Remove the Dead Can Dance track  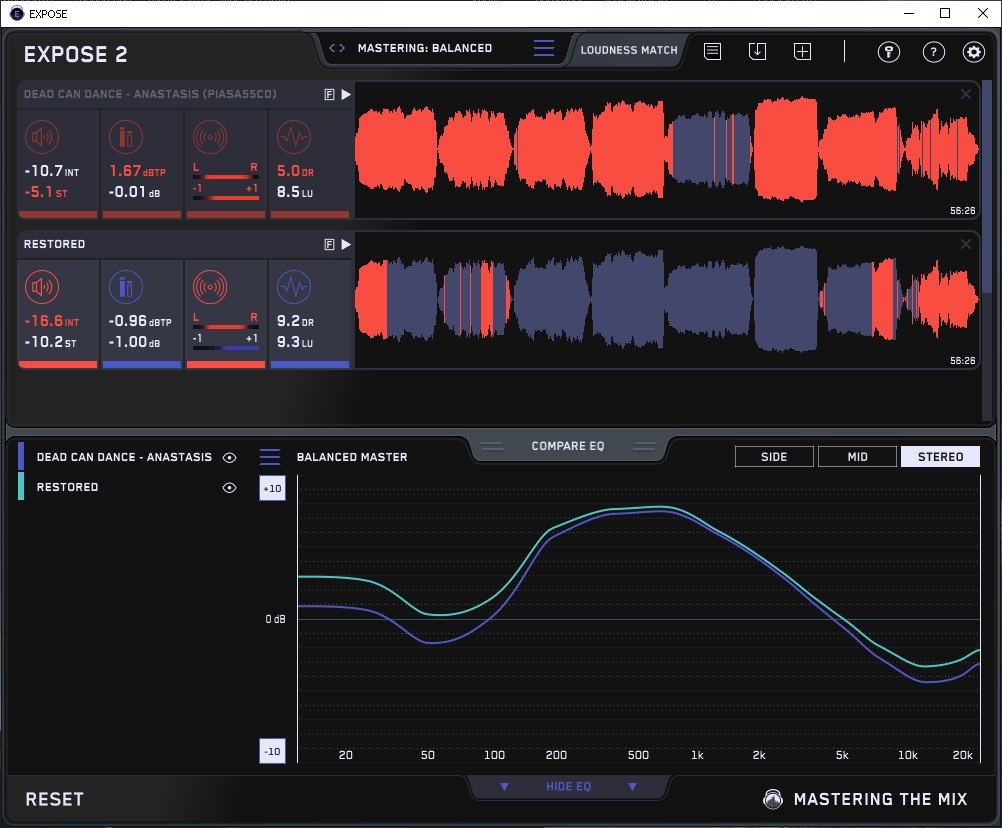coord(966,95)
